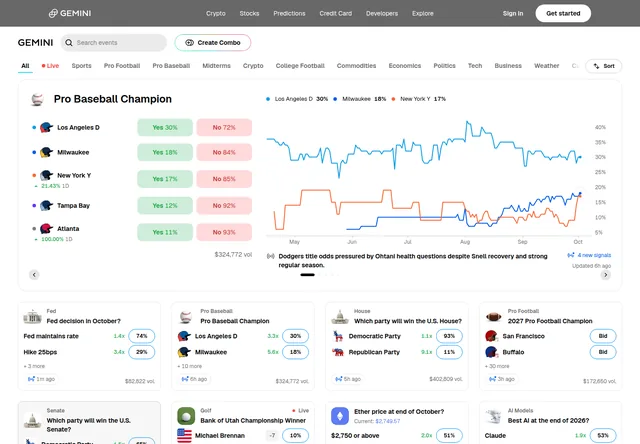This screenshot has height=444, width=640.
Task: Click the Atlanta helmet icon
Action: click(47, 229)
